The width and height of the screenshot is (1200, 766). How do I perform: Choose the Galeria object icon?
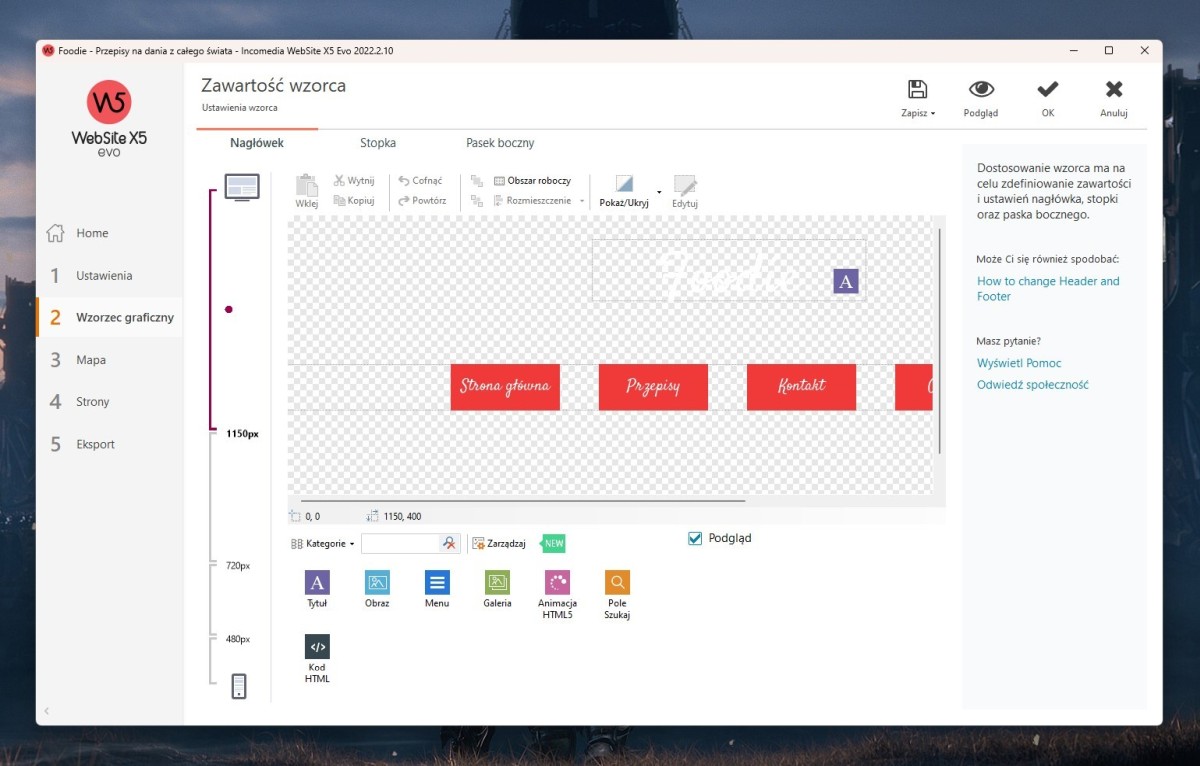pos(497,583)
